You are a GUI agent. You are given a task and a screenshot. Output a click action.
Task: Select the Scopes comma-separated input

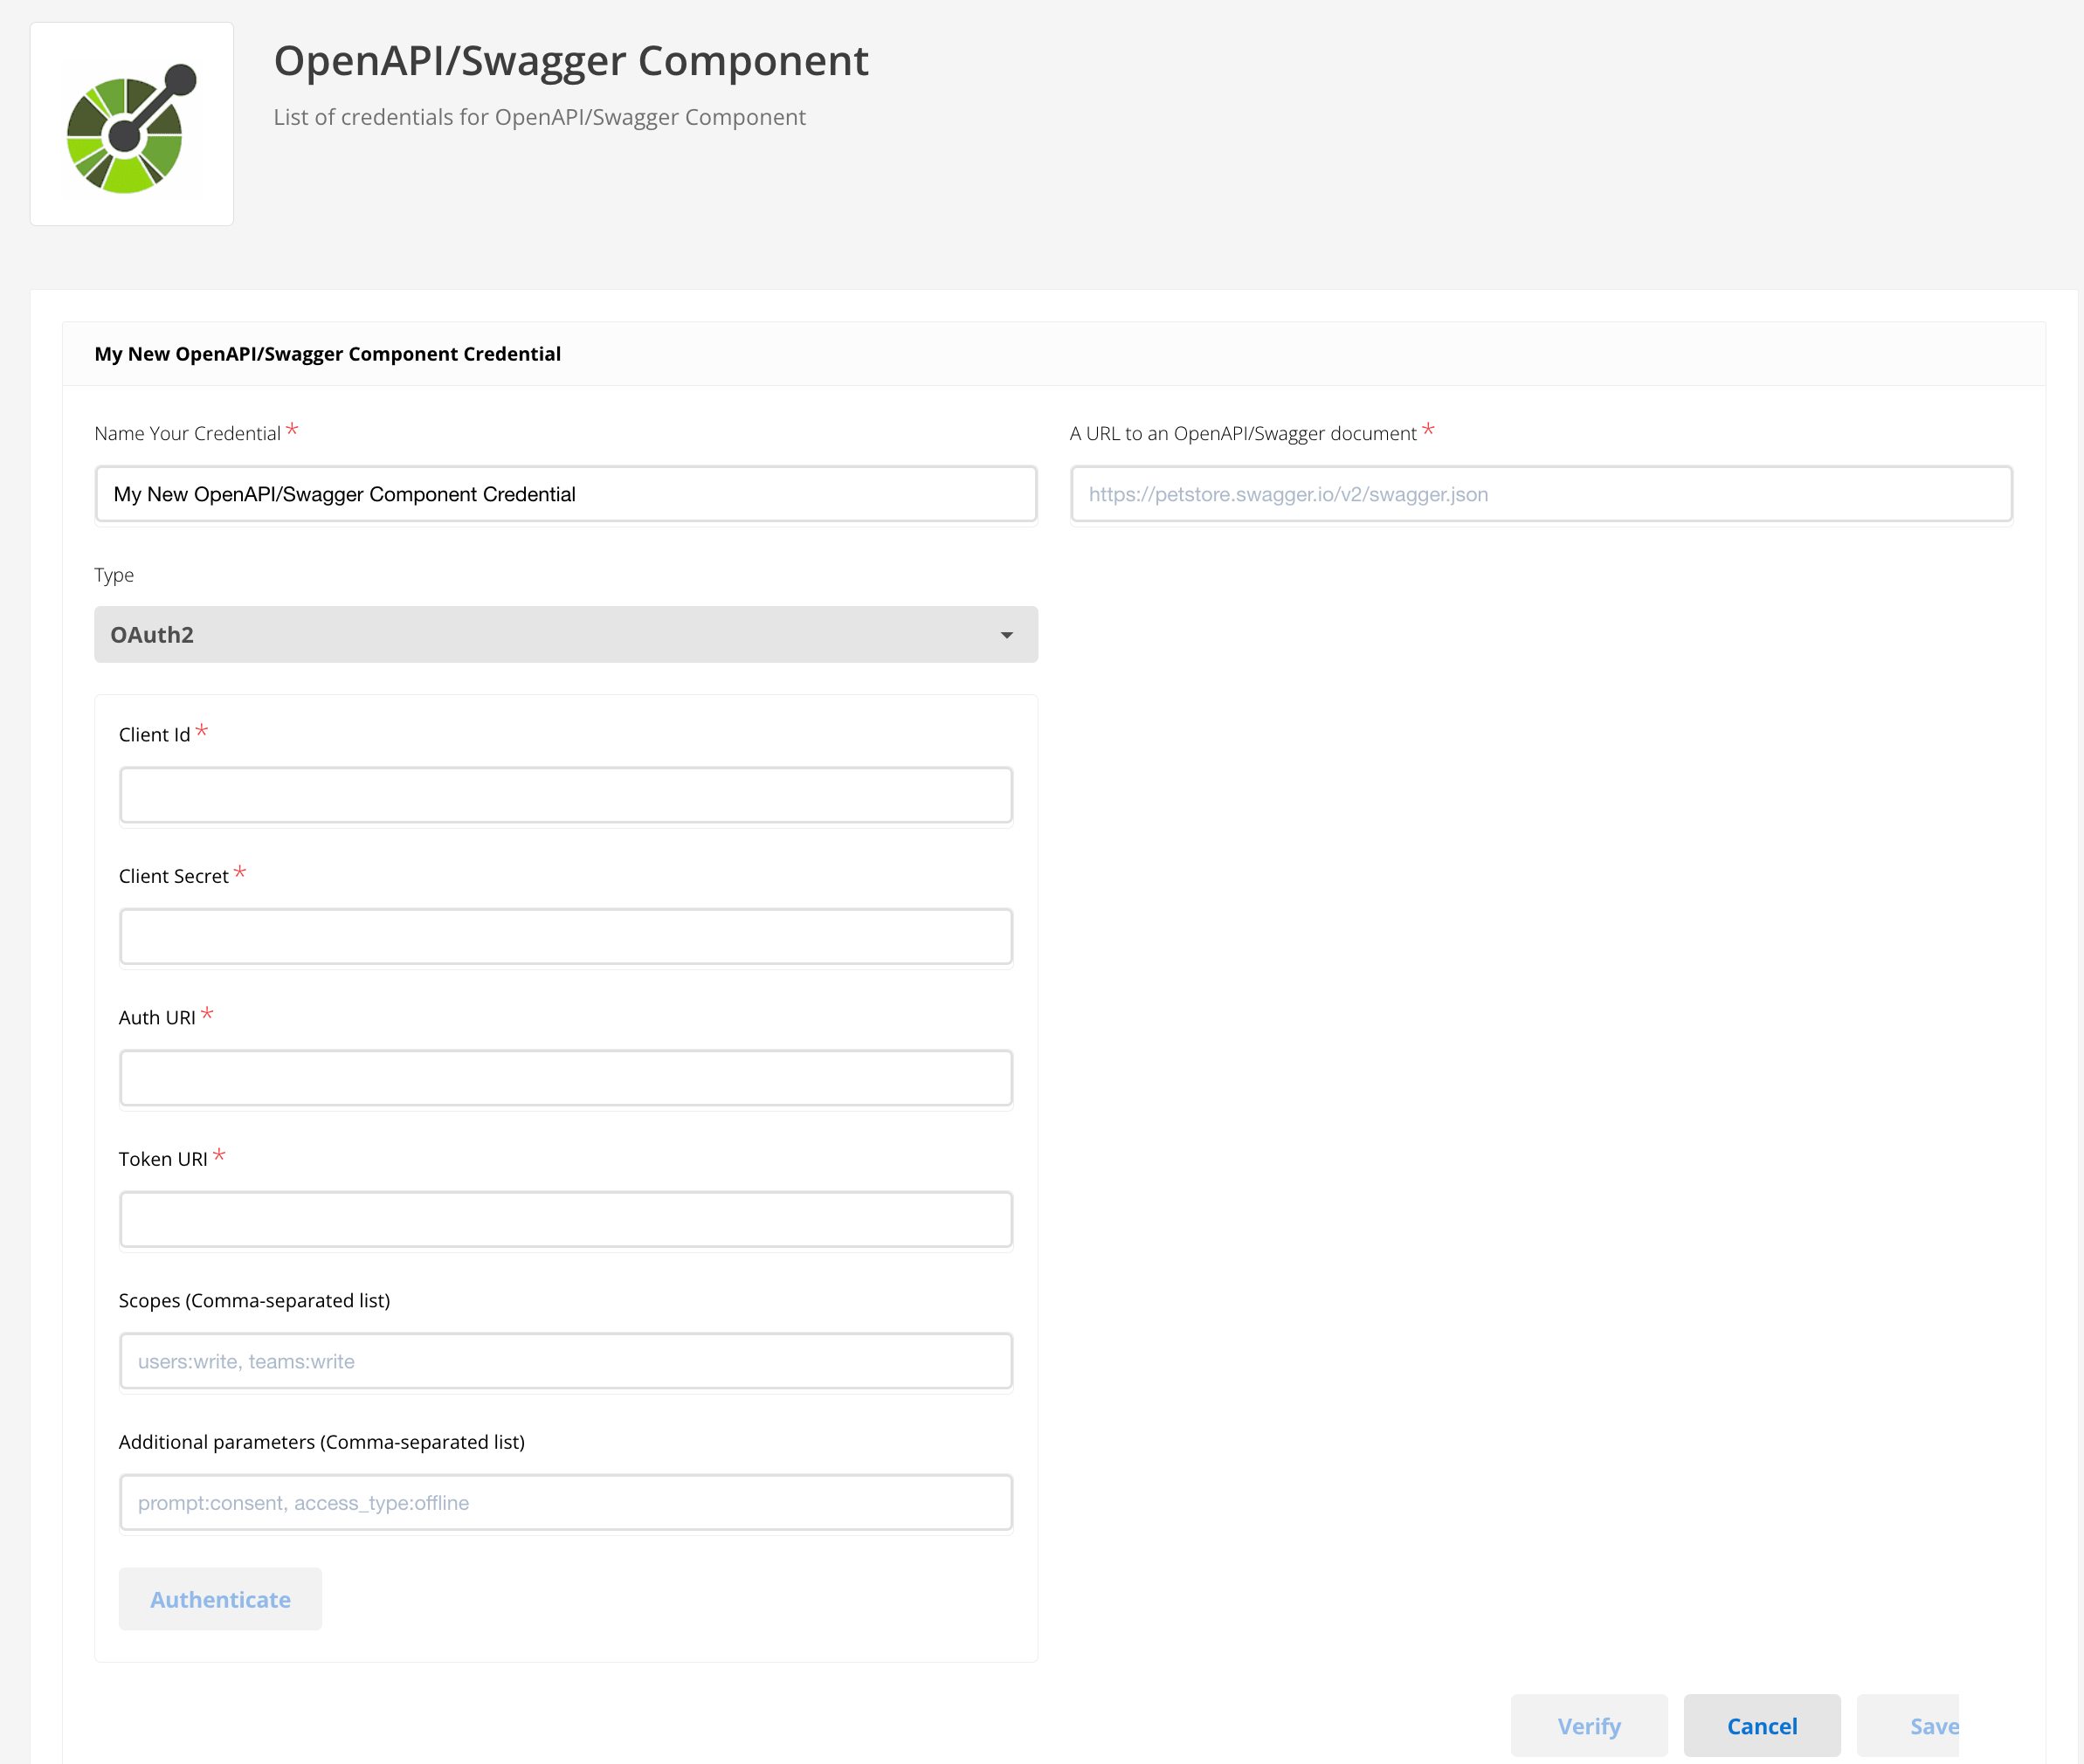pyautogui.click(x=566, y=1362)
